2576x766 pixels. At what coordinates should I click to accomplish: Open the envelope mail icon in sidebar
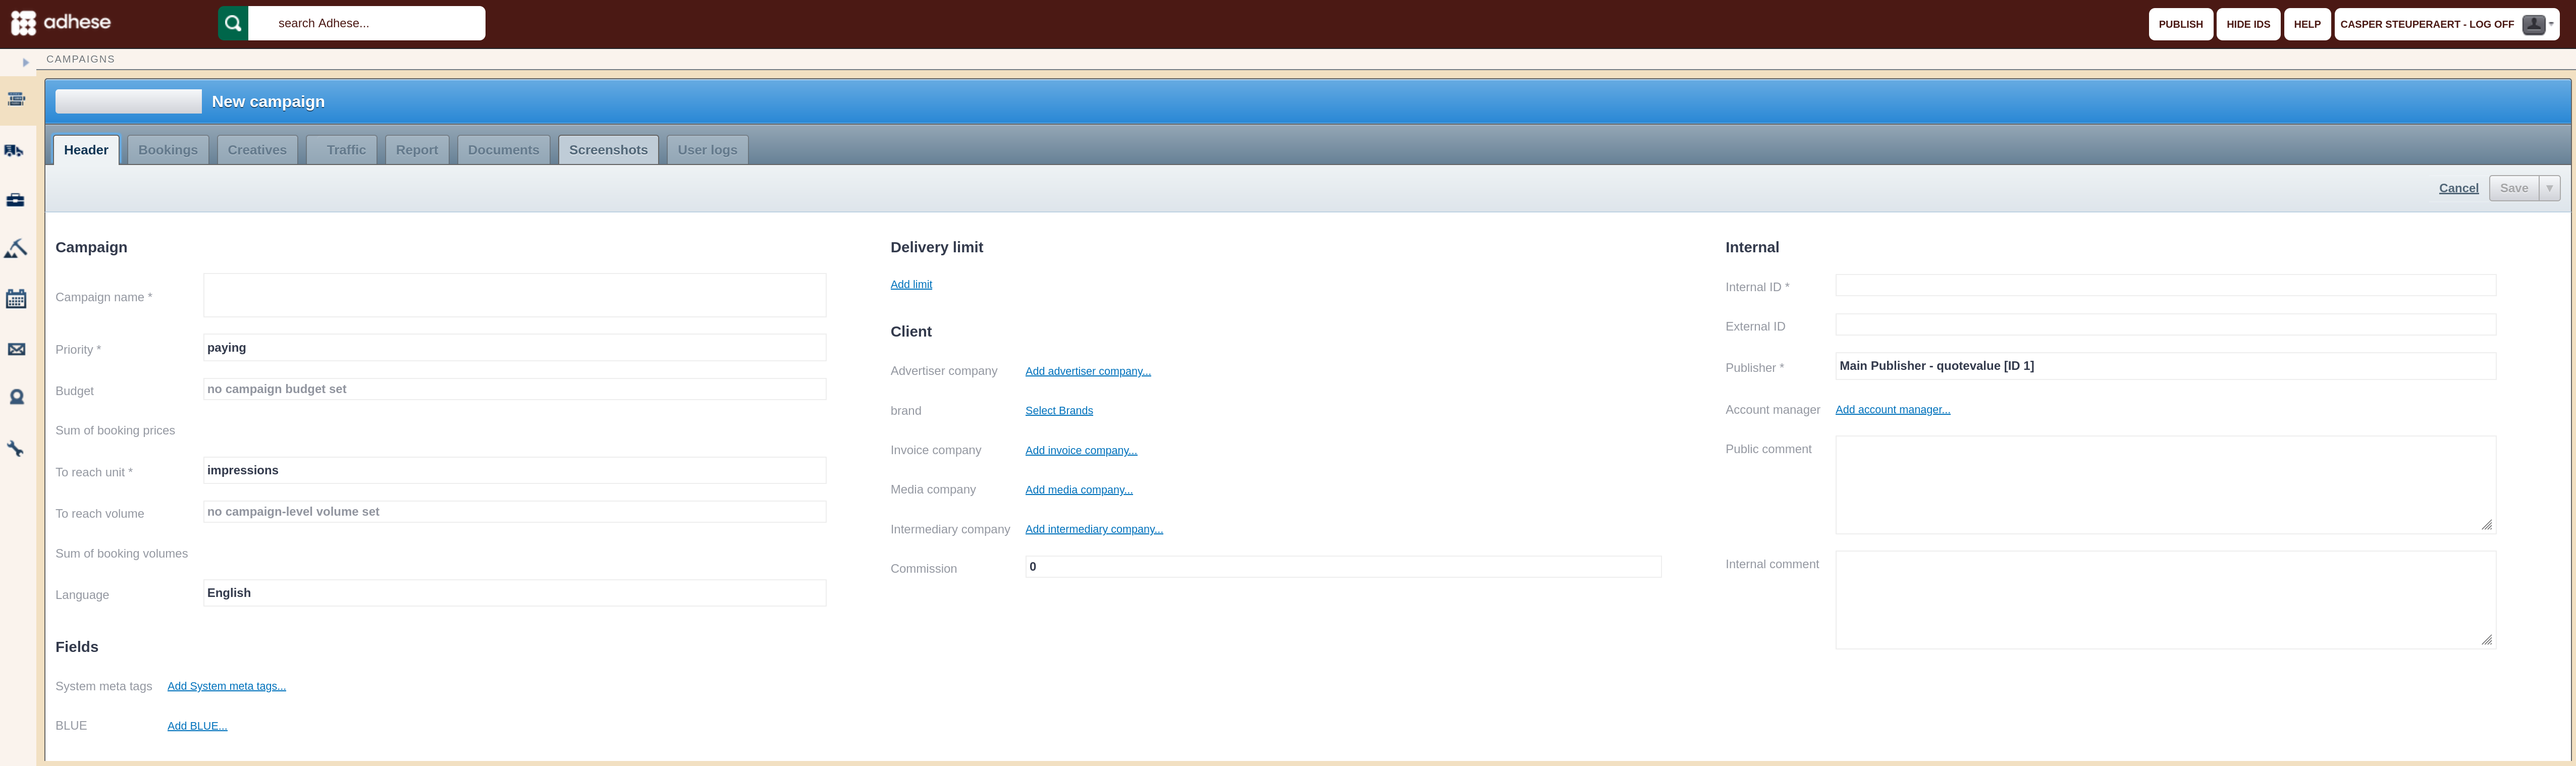(x=16, y=349)
